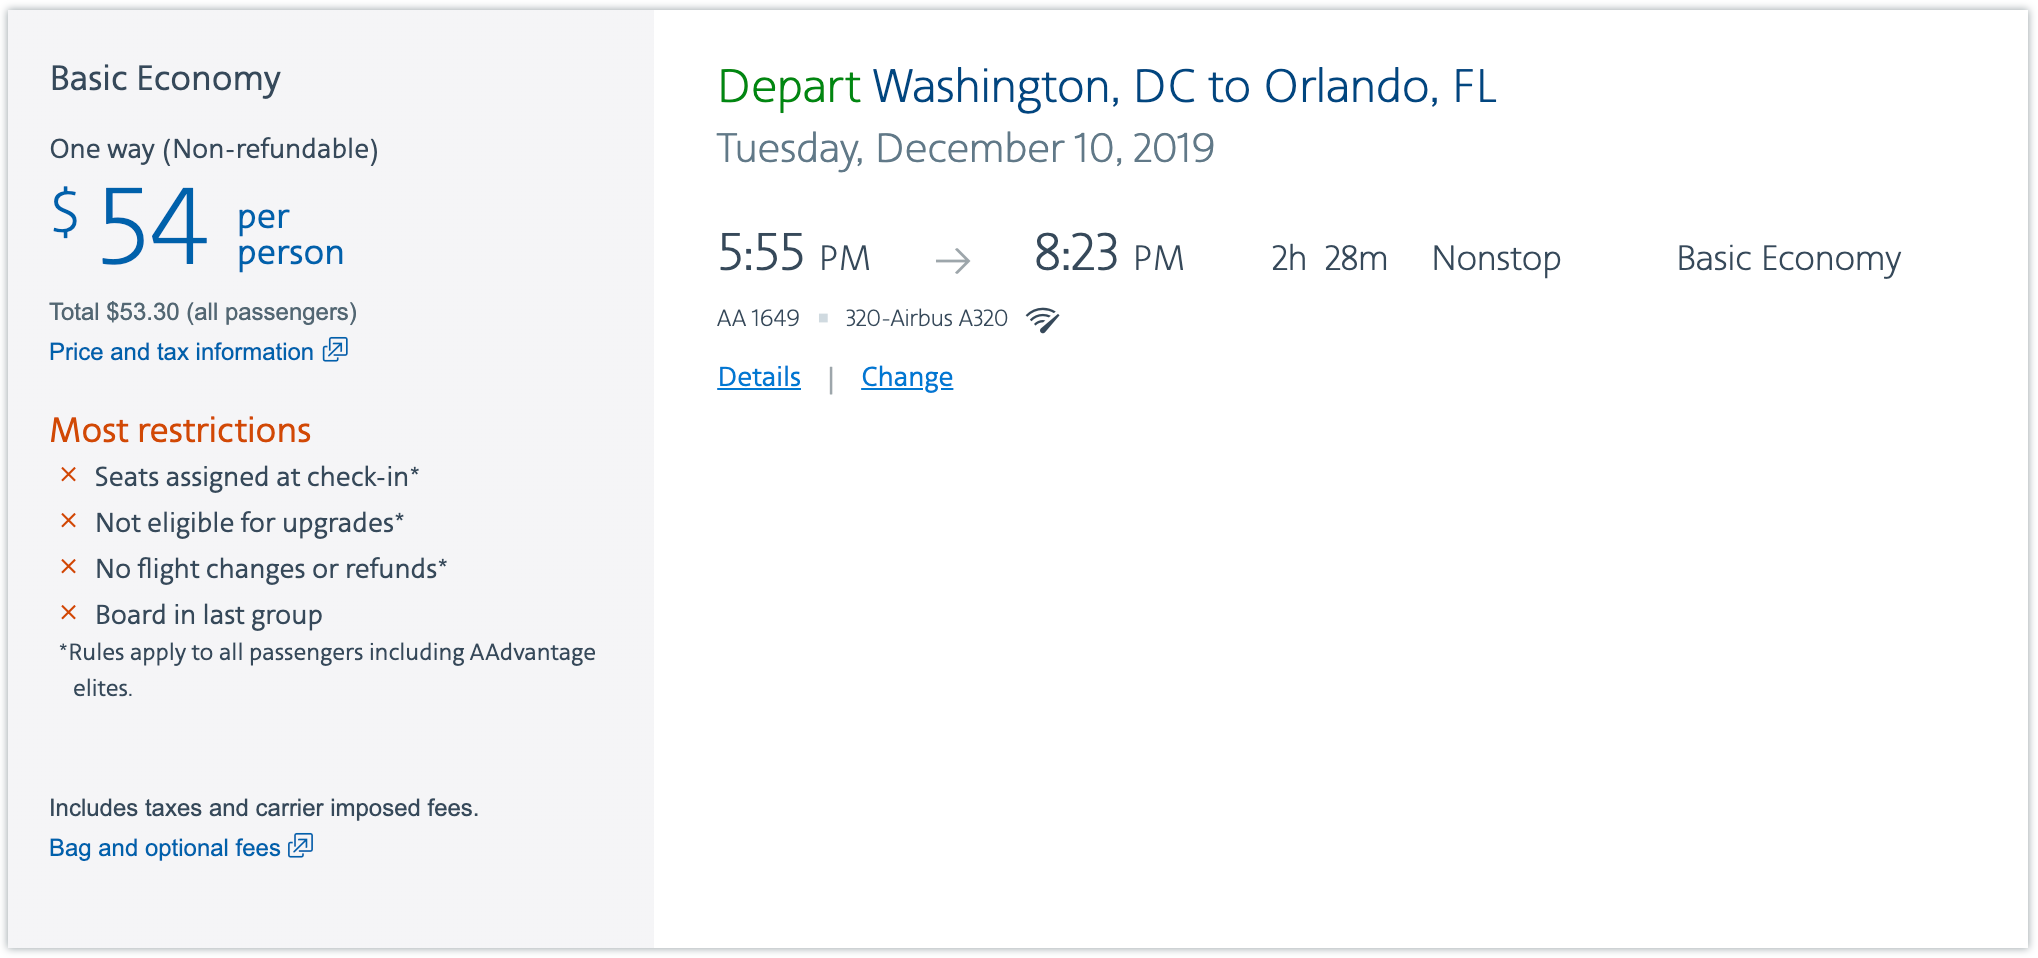
Task: Click the X icon beside No flight changes or refunds
Action: (69, 567)
